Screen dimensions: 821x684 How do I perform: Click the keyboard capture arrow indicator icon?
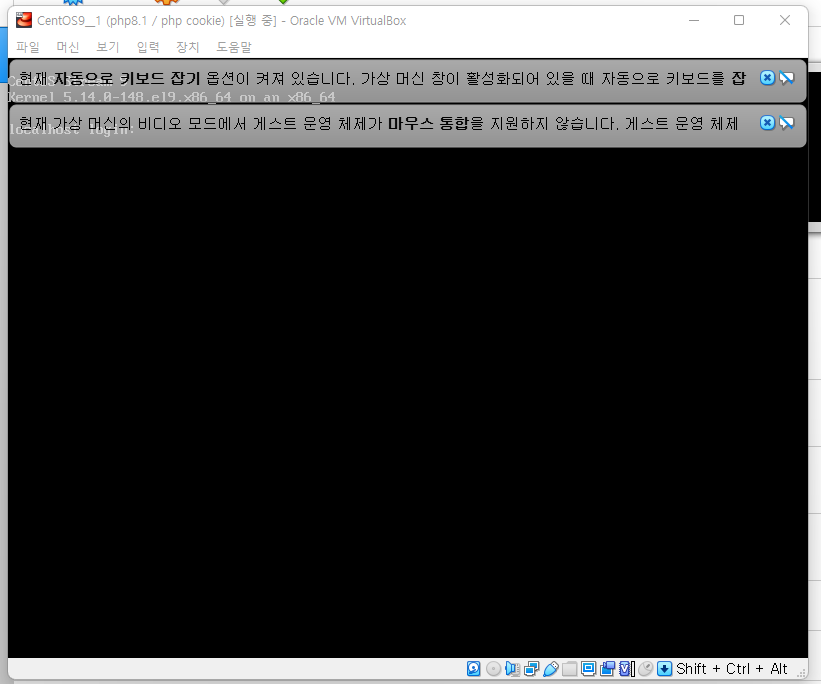[664, 669]
